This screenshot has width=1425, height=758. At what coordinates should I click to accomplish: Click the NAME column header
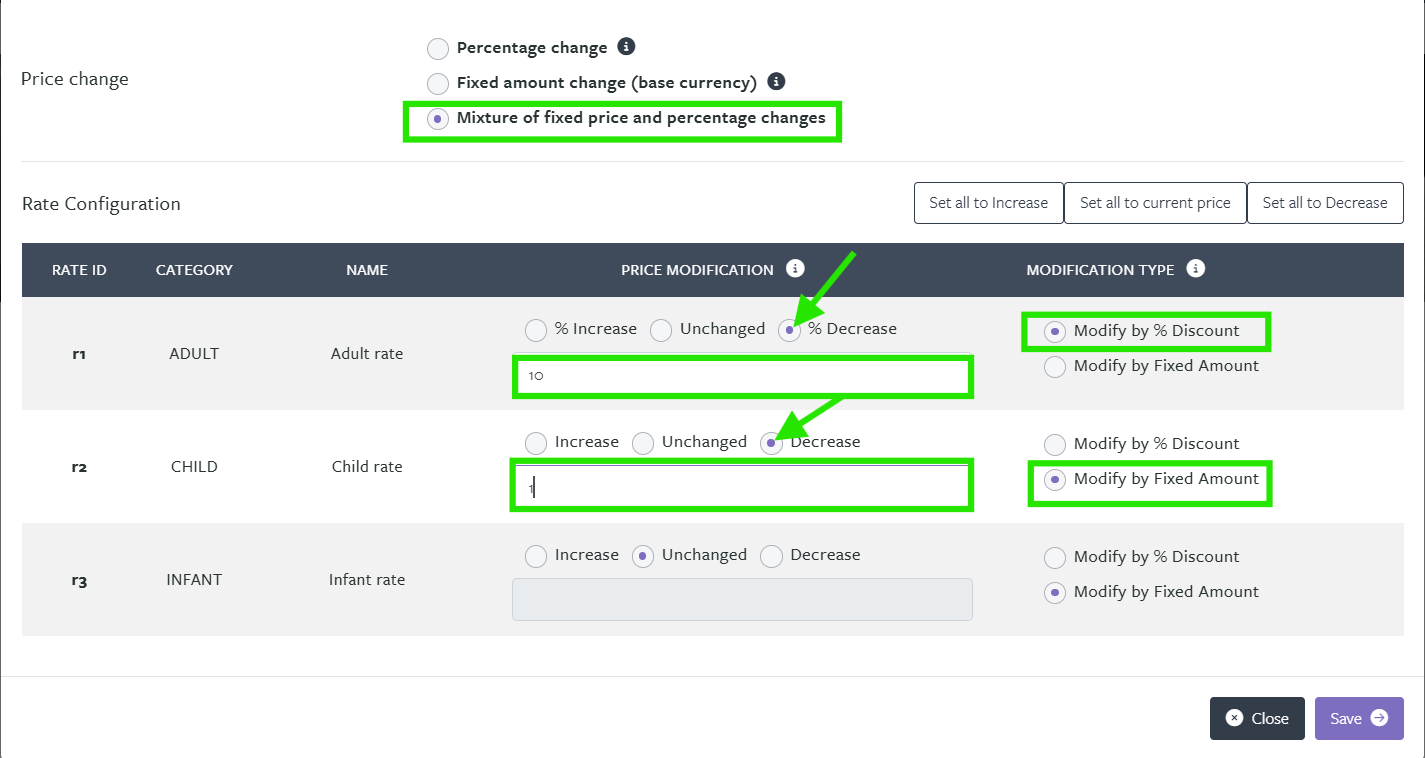point(367,270)
